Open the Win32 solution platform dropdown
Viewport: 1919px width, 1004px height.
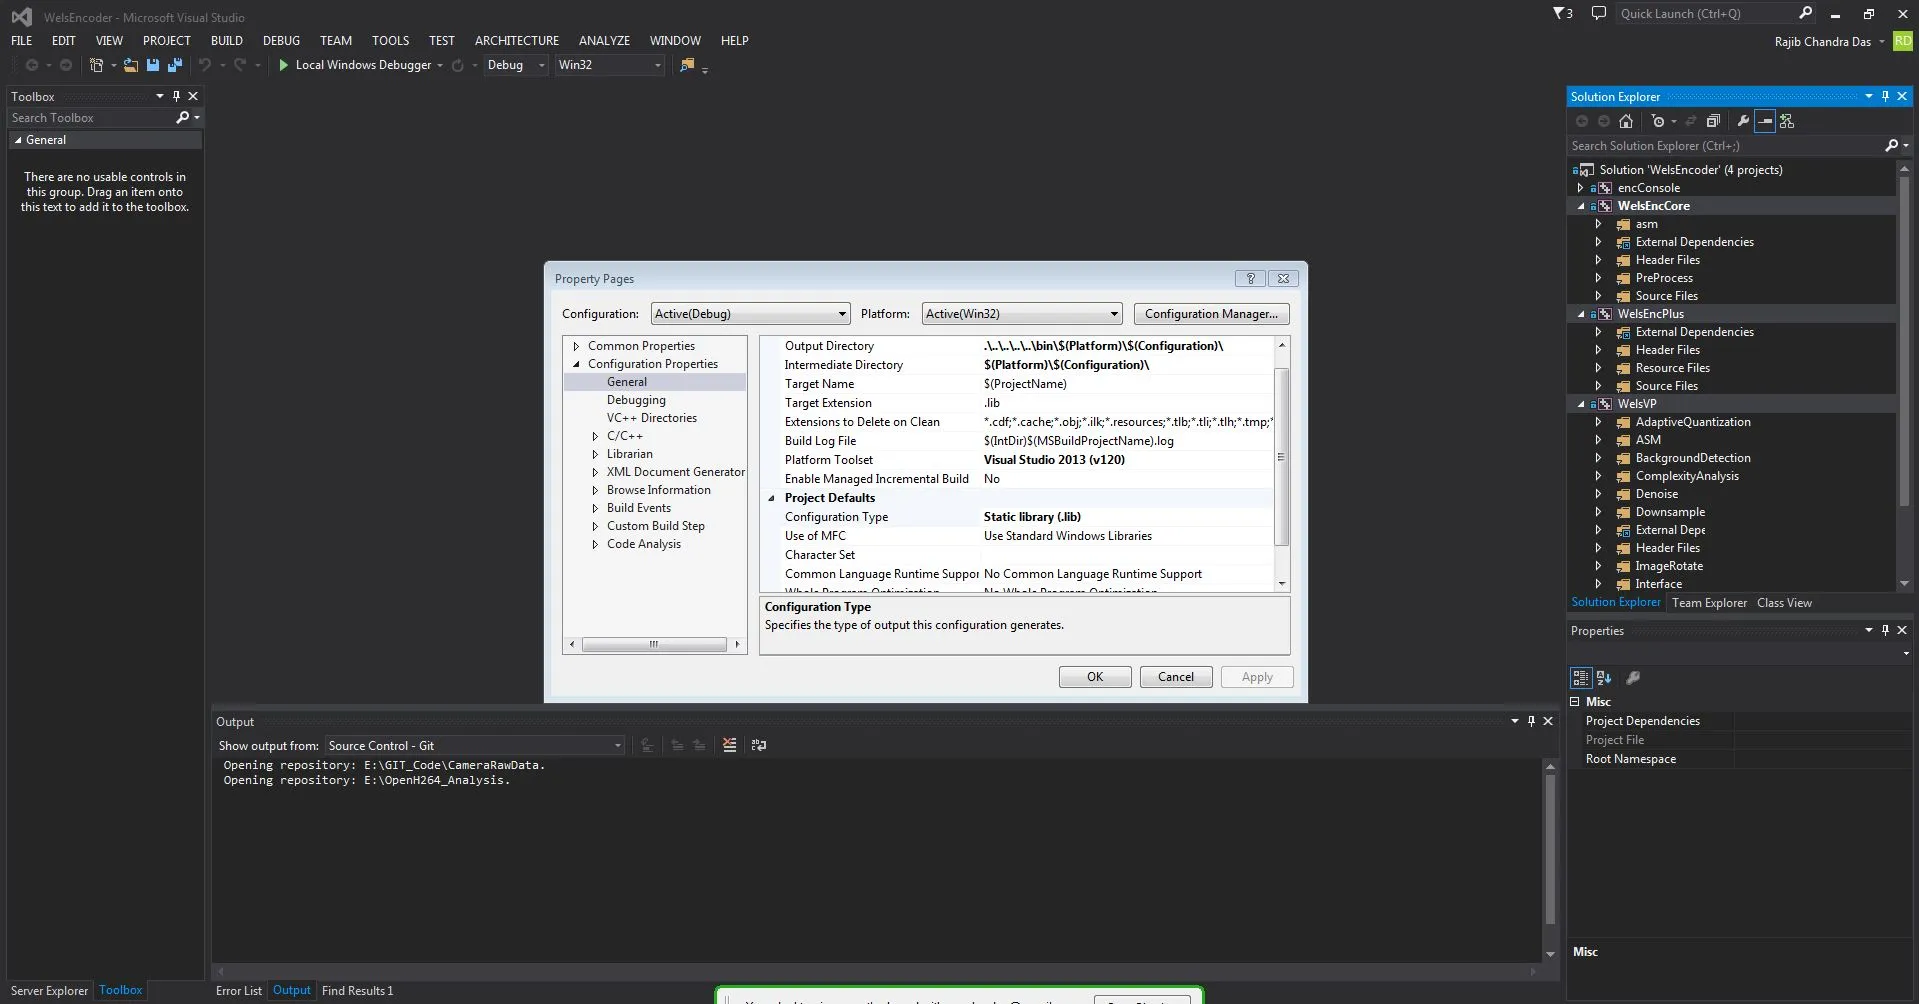(x=610, y=65)
